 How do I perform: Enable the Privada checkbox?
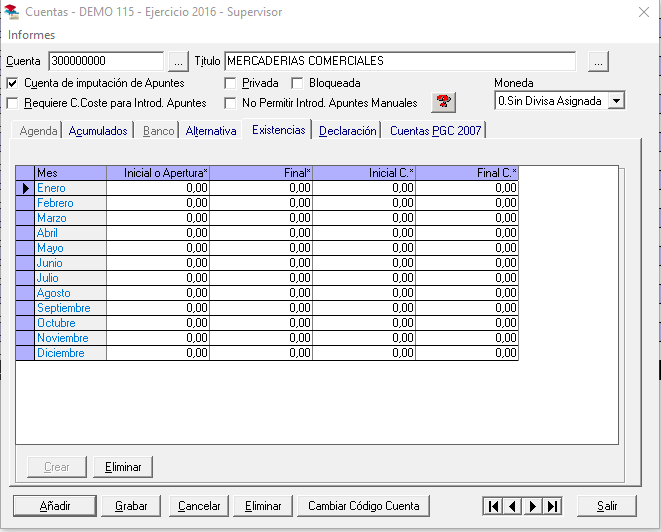[x=231, y=83]
